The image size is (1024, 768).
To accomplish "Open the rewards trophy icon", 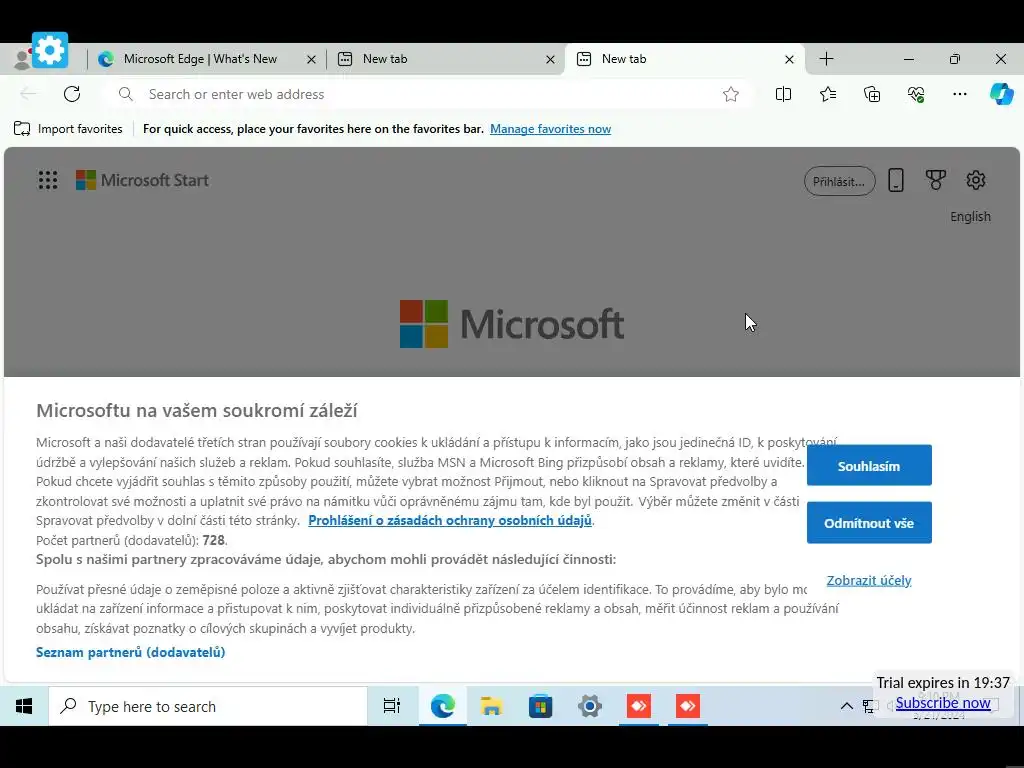I will (x=936, y=180).
